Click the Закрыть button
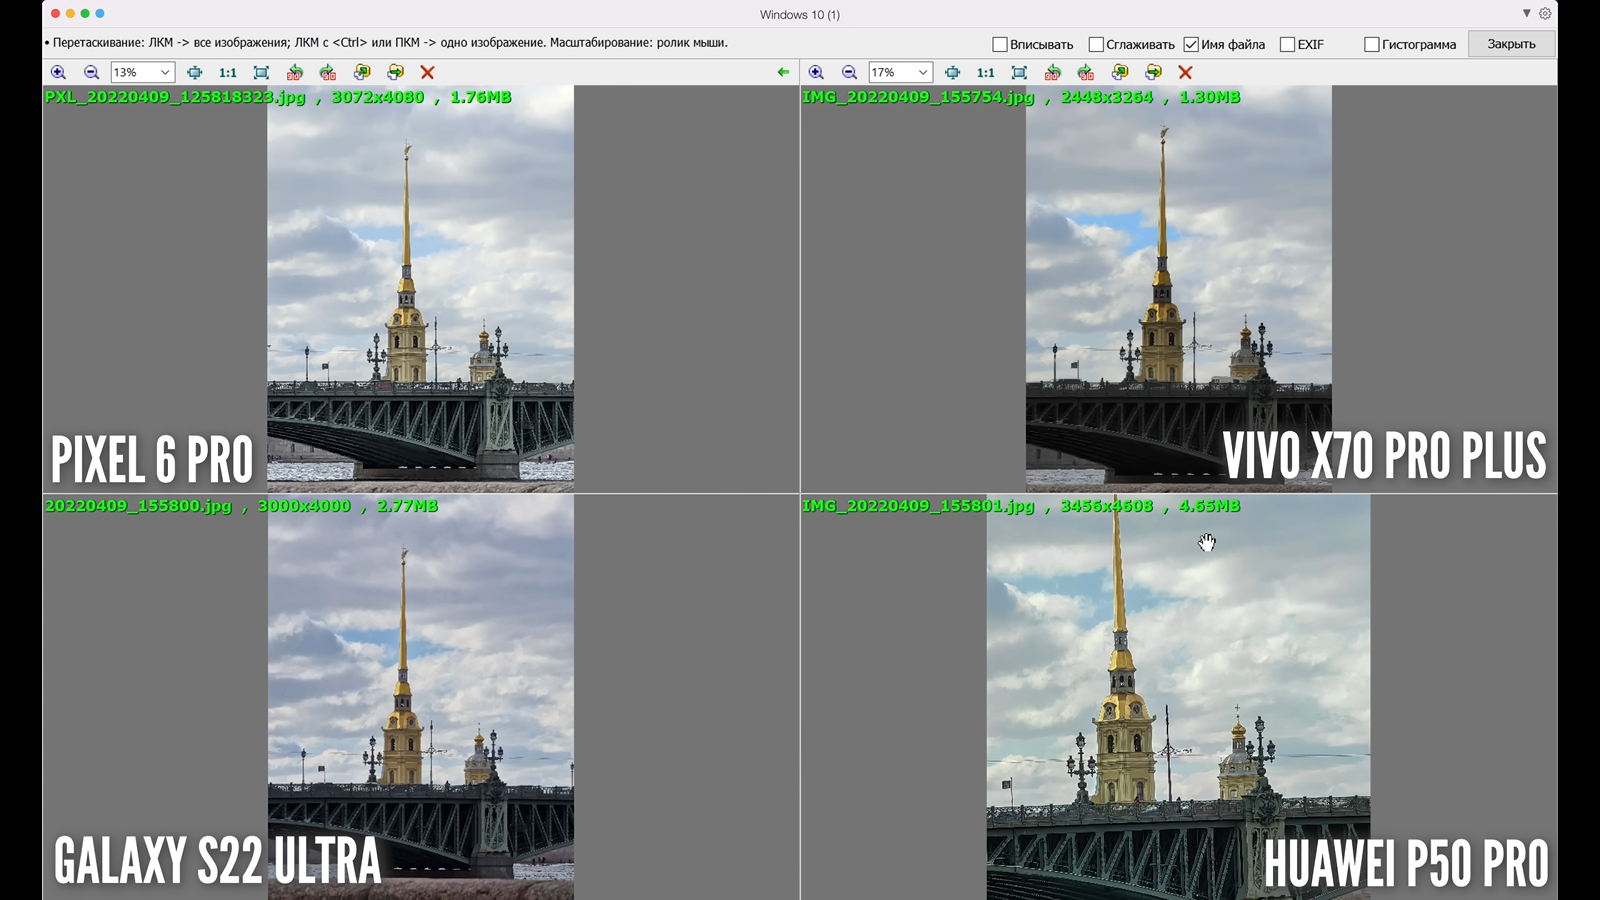The height and width of the screenshot is (900, 1600). tap(1511, 44)
